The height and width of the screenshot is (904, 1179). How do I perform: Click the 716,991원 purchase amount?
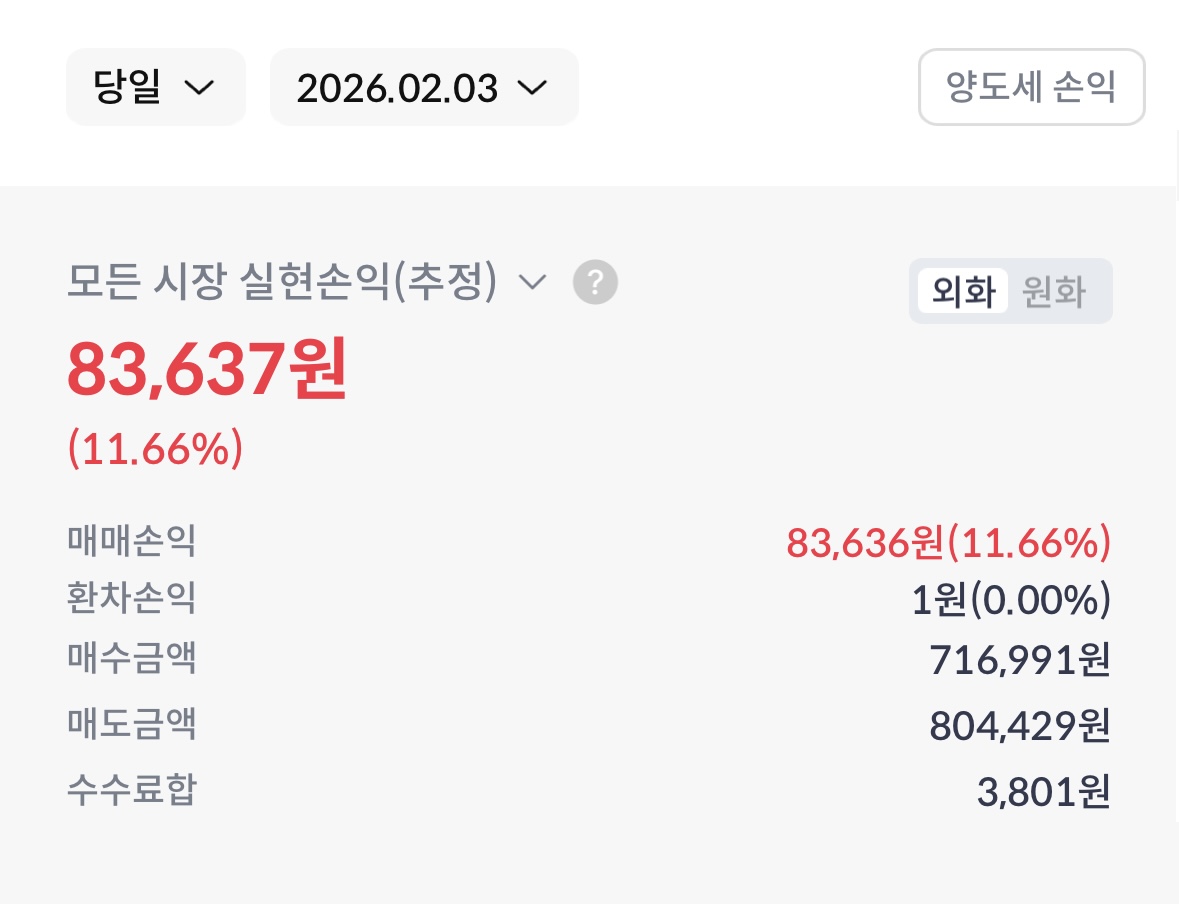(1019, 660)
